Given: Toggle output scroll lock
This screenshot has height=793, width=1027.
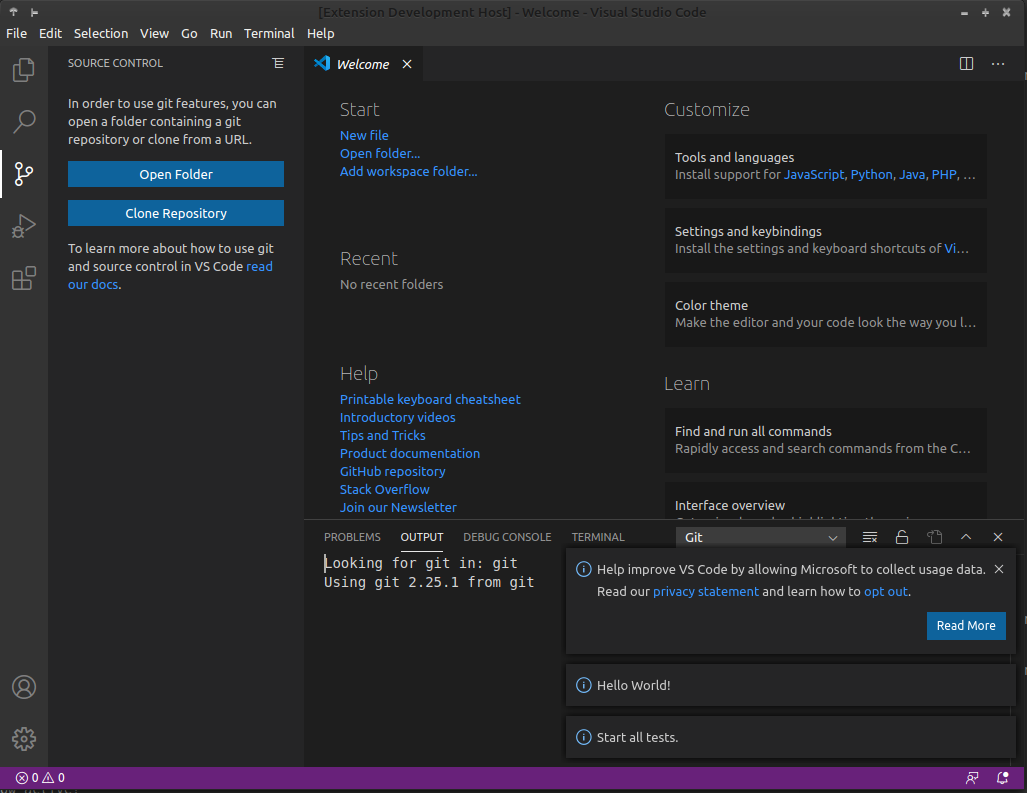Looking at the screenshot, I should pyautogui.click(x=902, y=537).
